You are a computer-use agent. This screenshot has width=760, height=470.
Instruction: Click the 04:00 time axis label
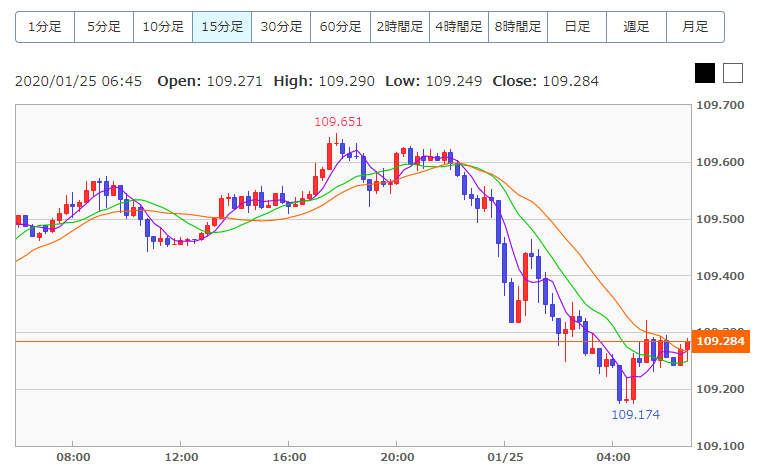pyautogui.click(x=614, y=457)
